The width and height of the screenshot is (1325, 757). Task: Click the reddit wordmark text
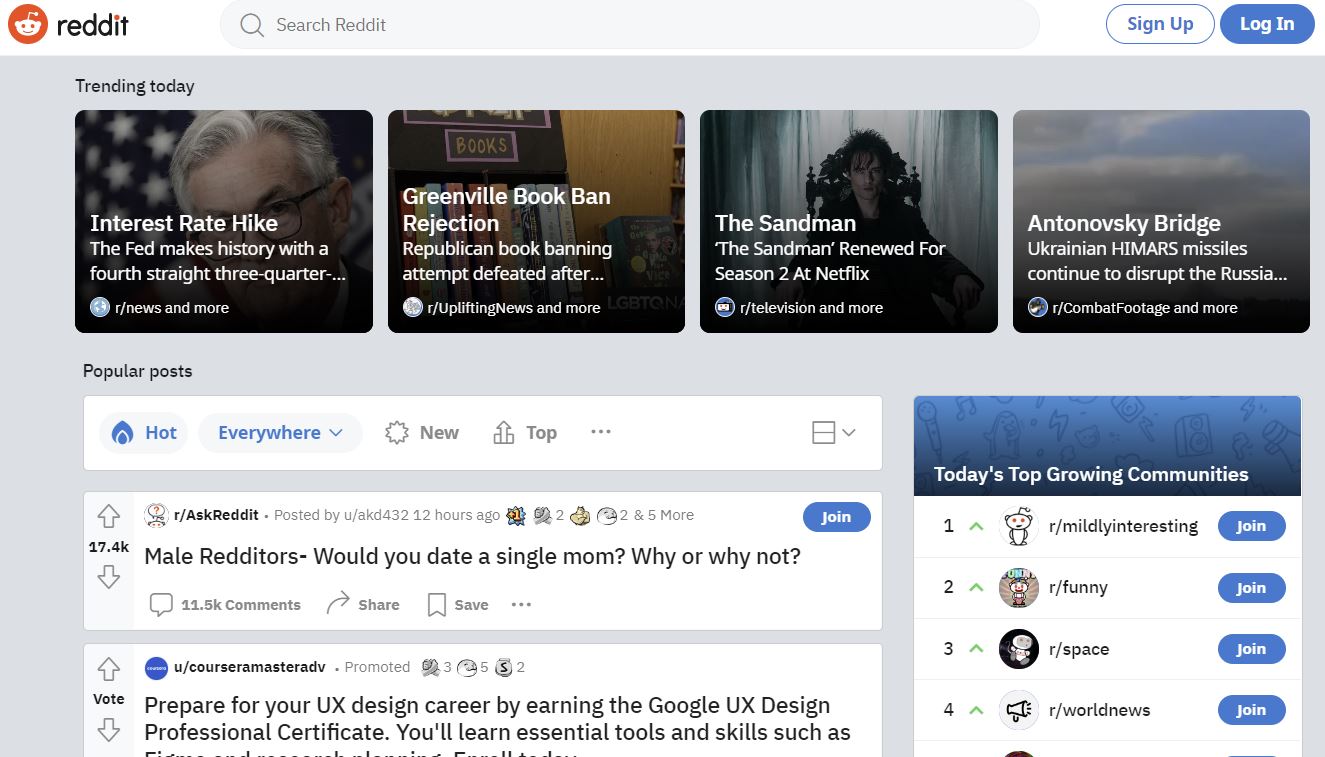click(92, 24)
